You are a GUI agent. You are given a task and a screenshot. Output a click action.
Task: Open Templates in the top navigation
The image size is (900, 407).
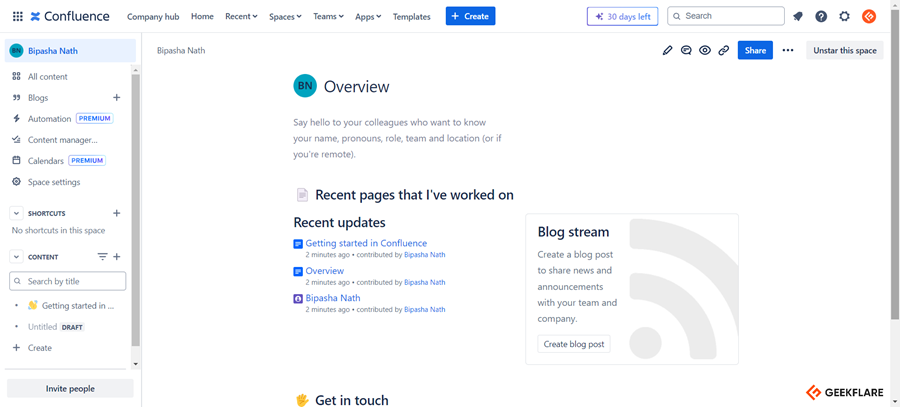(412, 17)
